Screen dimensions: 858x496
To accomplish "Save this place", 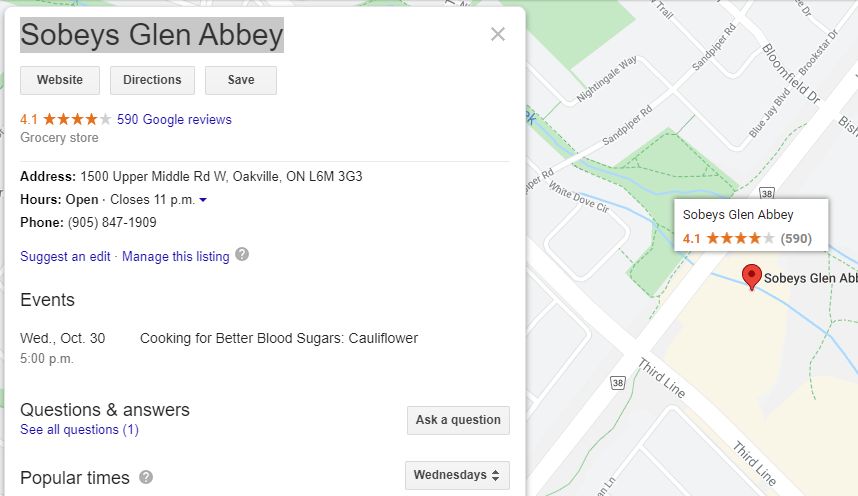I will pos(241,80).
